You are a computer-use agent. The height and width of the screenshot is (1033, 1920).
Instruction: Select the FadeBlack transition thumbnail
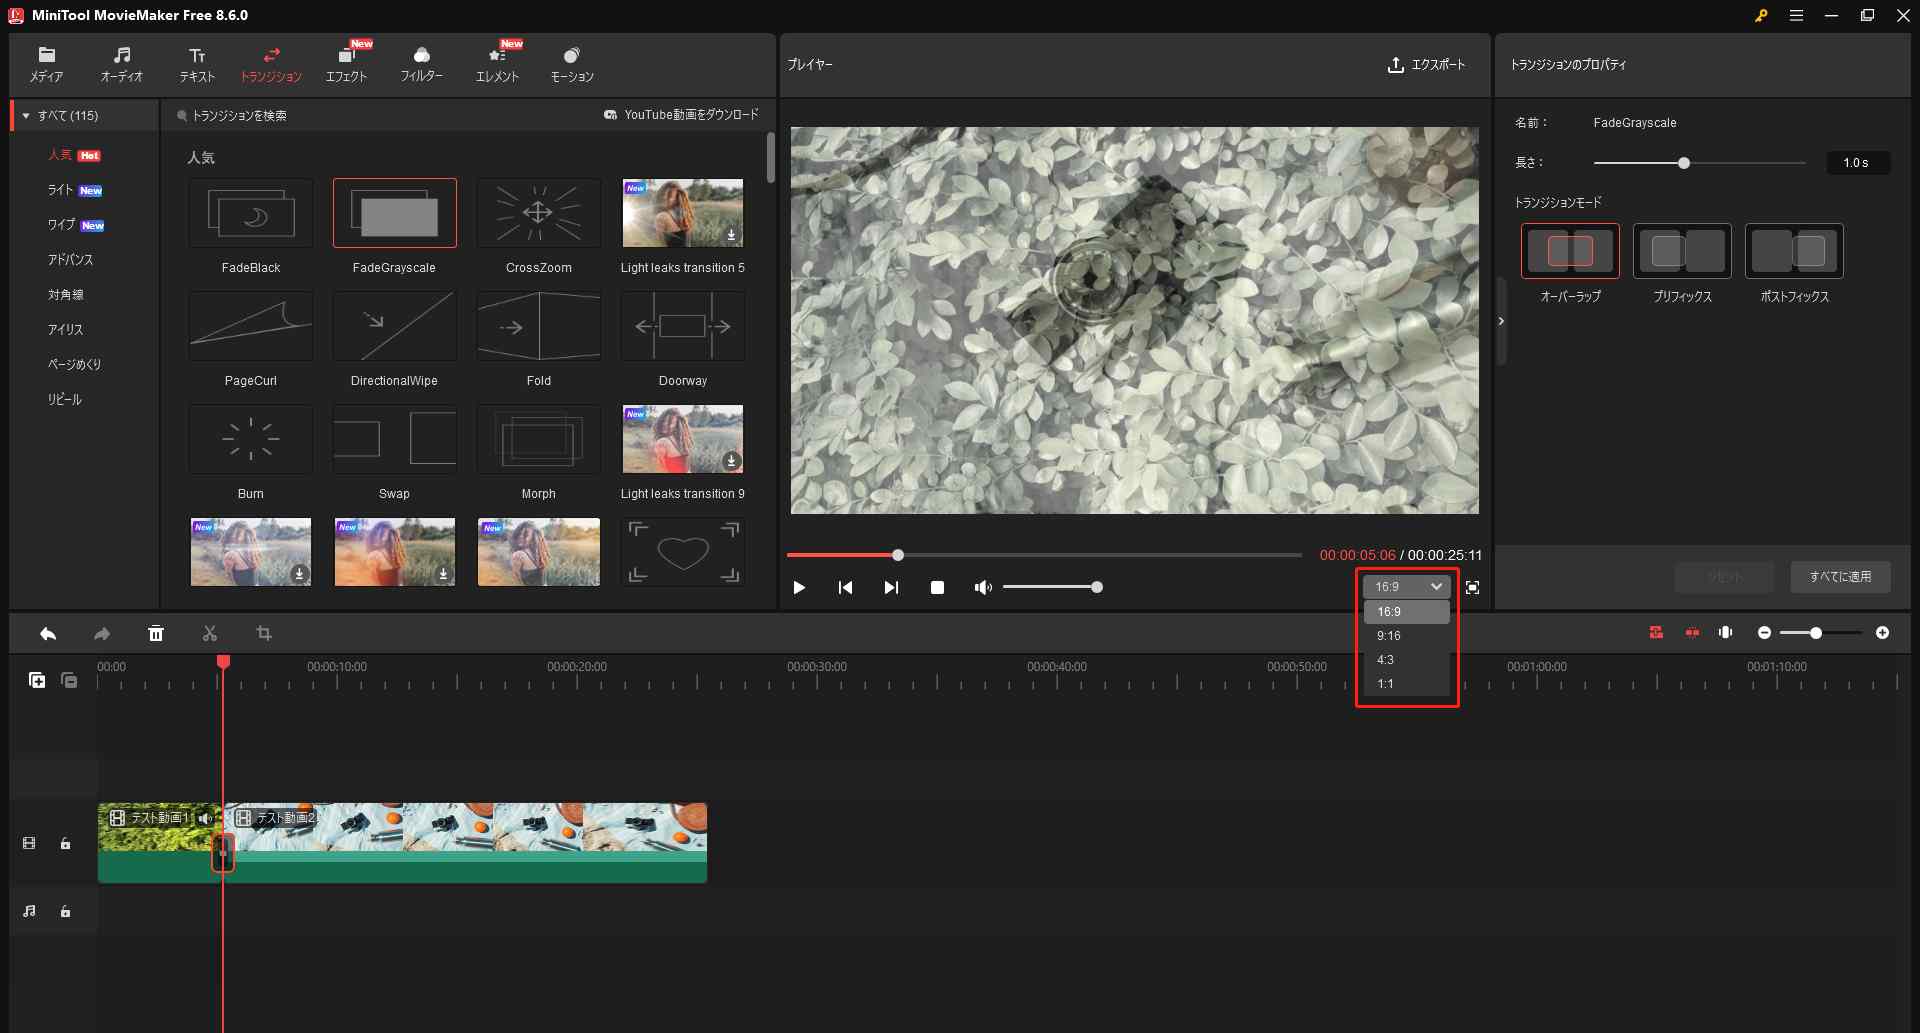click(x=250, y=213)
